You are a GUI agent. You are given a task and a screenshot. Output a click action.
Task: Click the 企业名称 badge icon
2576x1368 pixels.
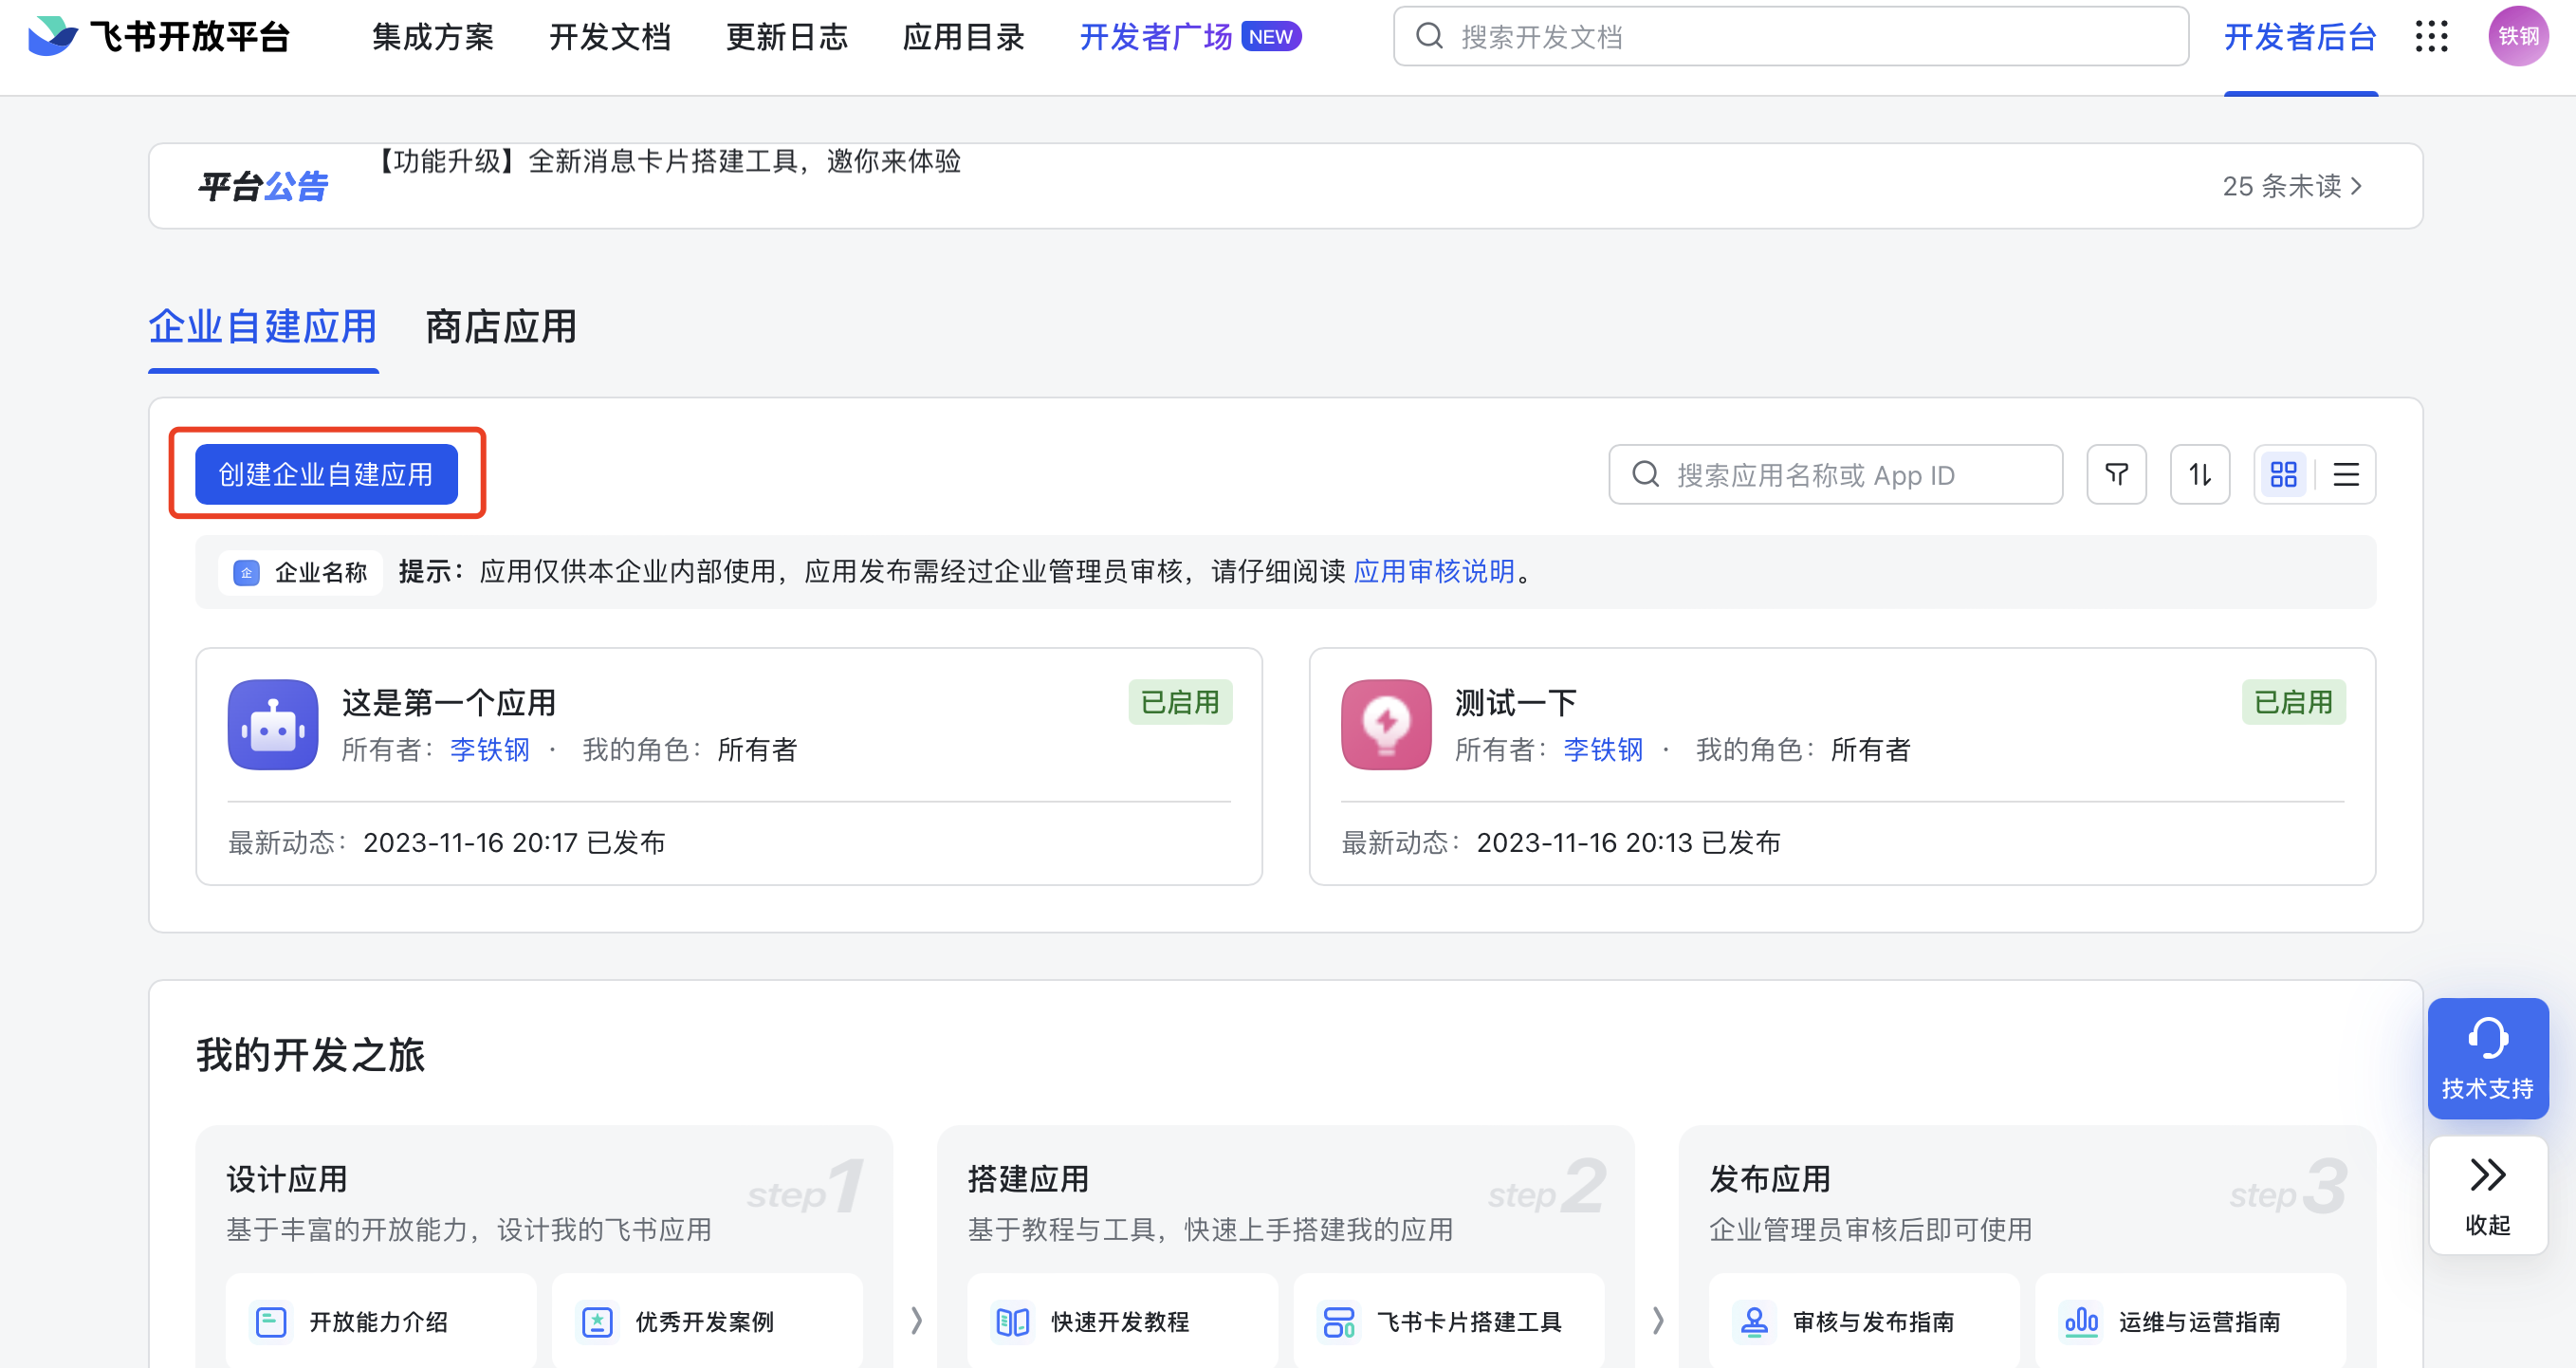pos(246,572)
